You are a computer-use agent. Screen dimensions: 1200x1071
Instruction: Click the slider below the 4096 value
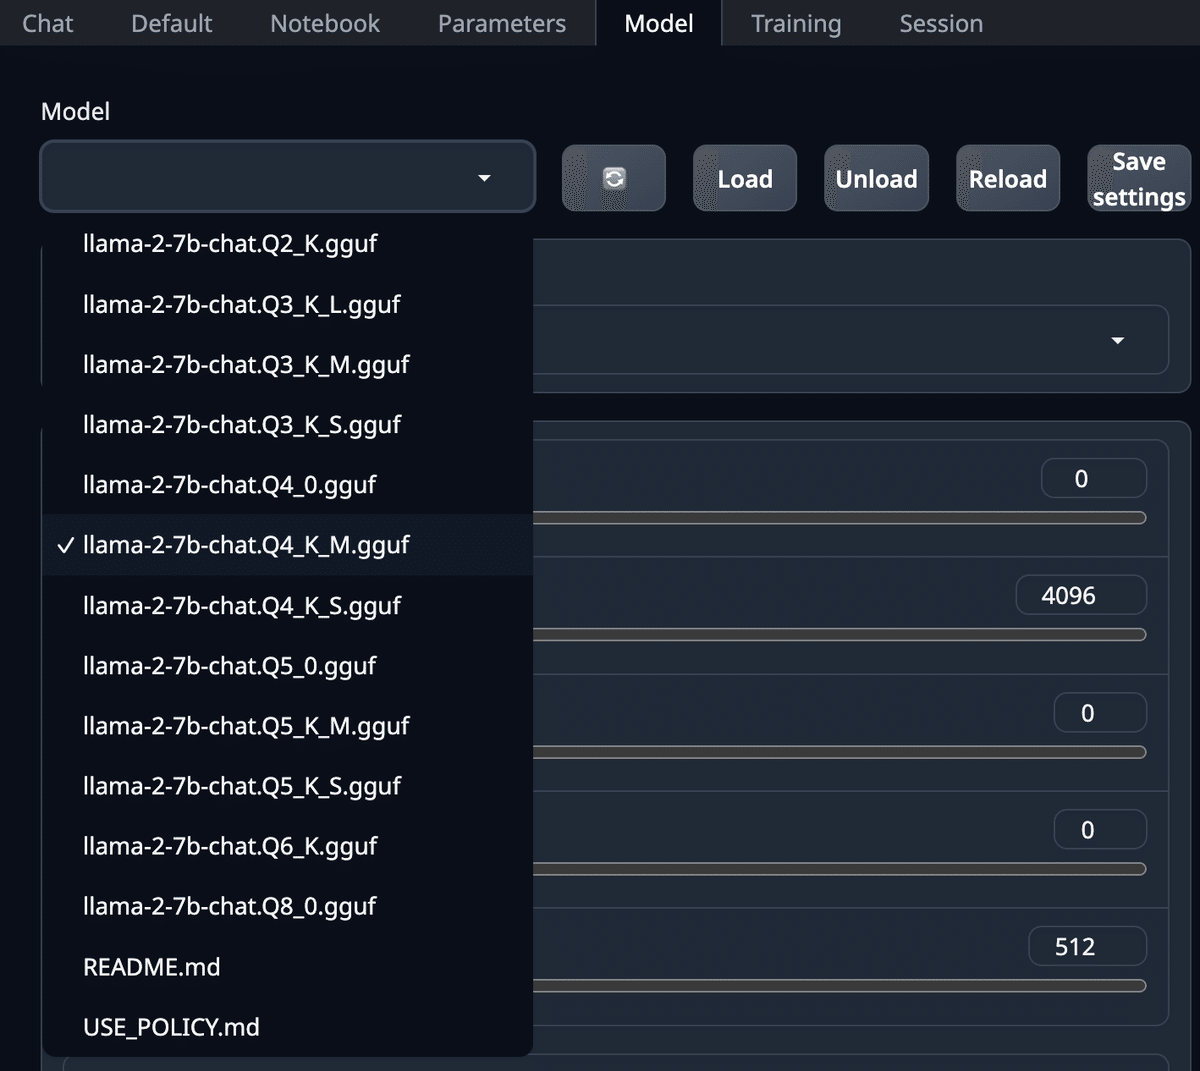tap(839, 635)
